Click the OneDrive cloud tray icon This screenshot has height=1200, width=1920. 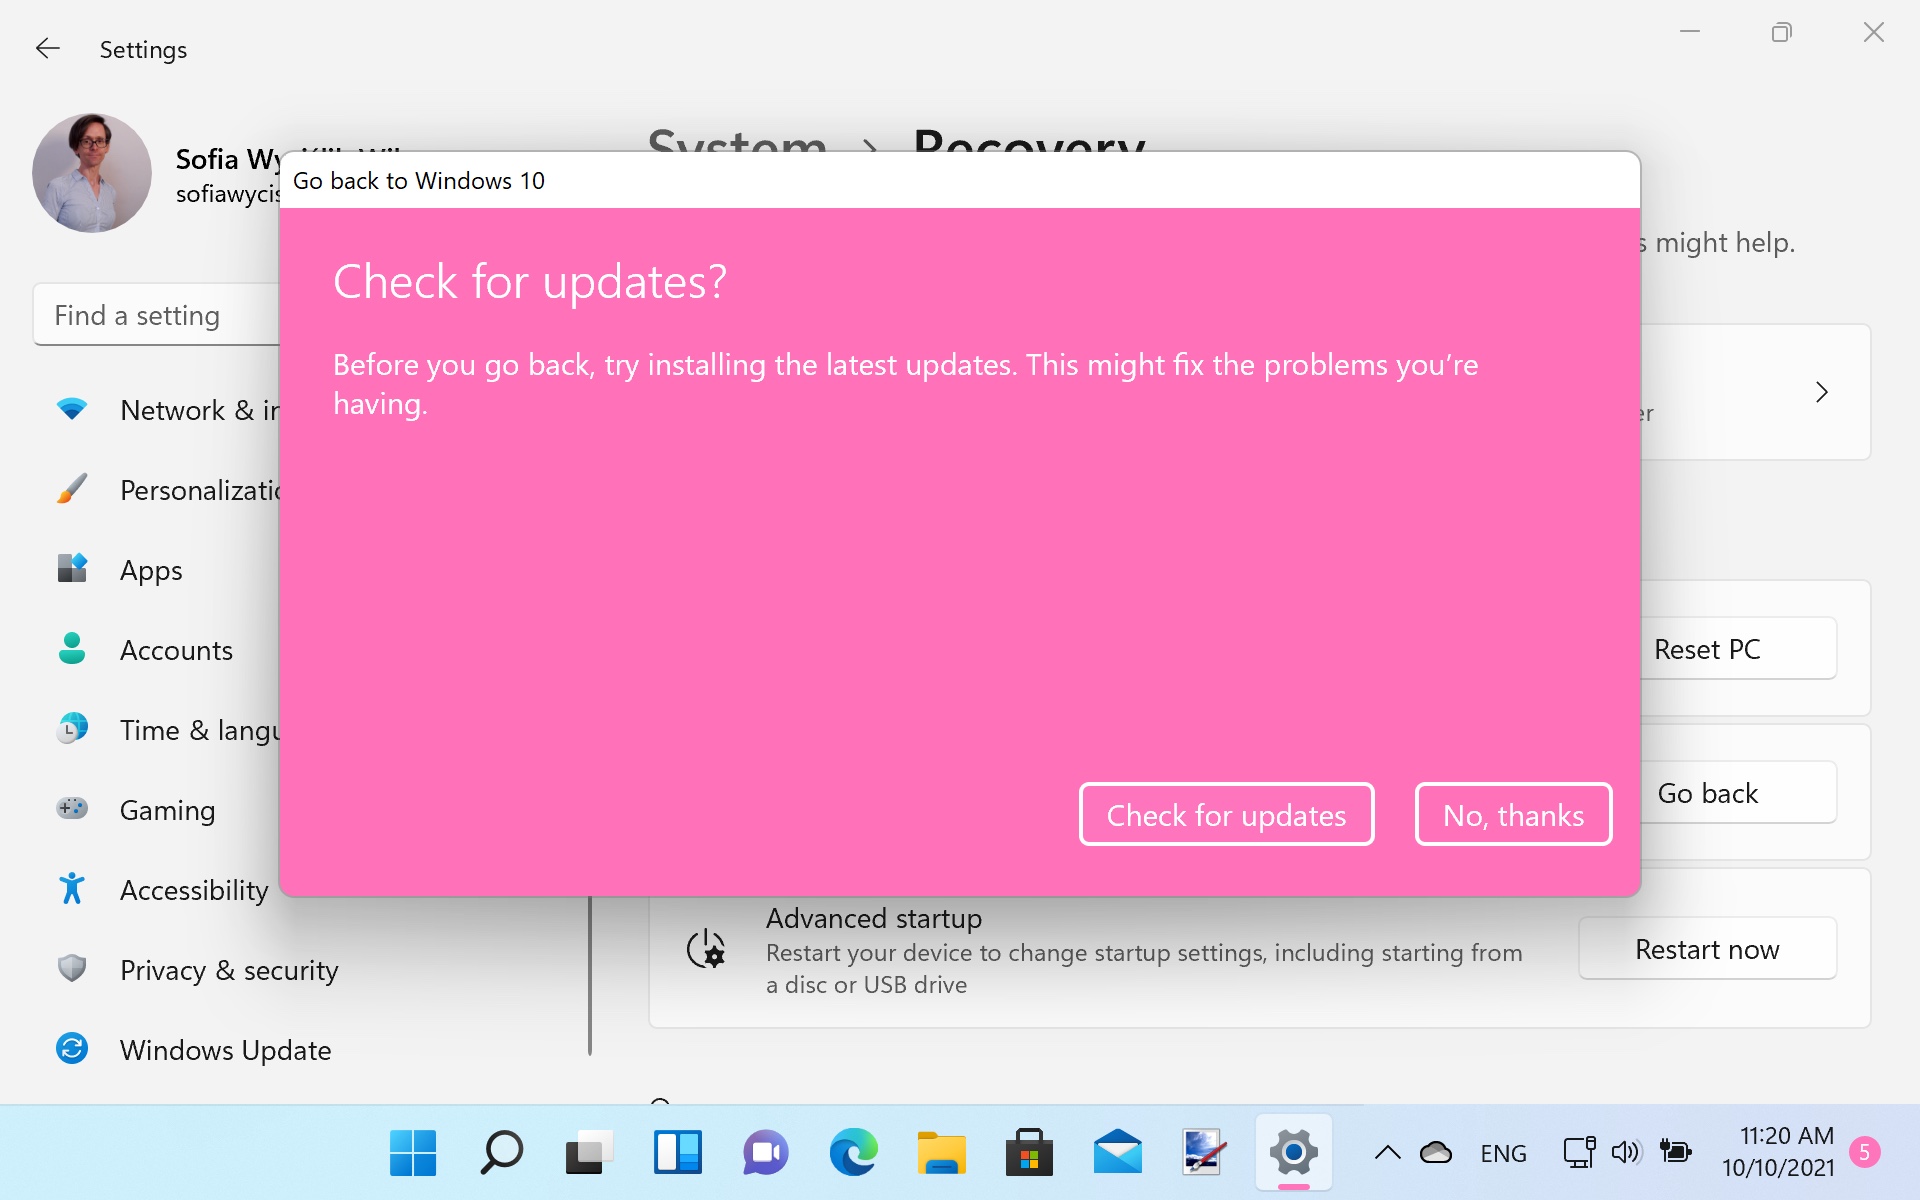pyautogui.click(x=1436, y=1153)
